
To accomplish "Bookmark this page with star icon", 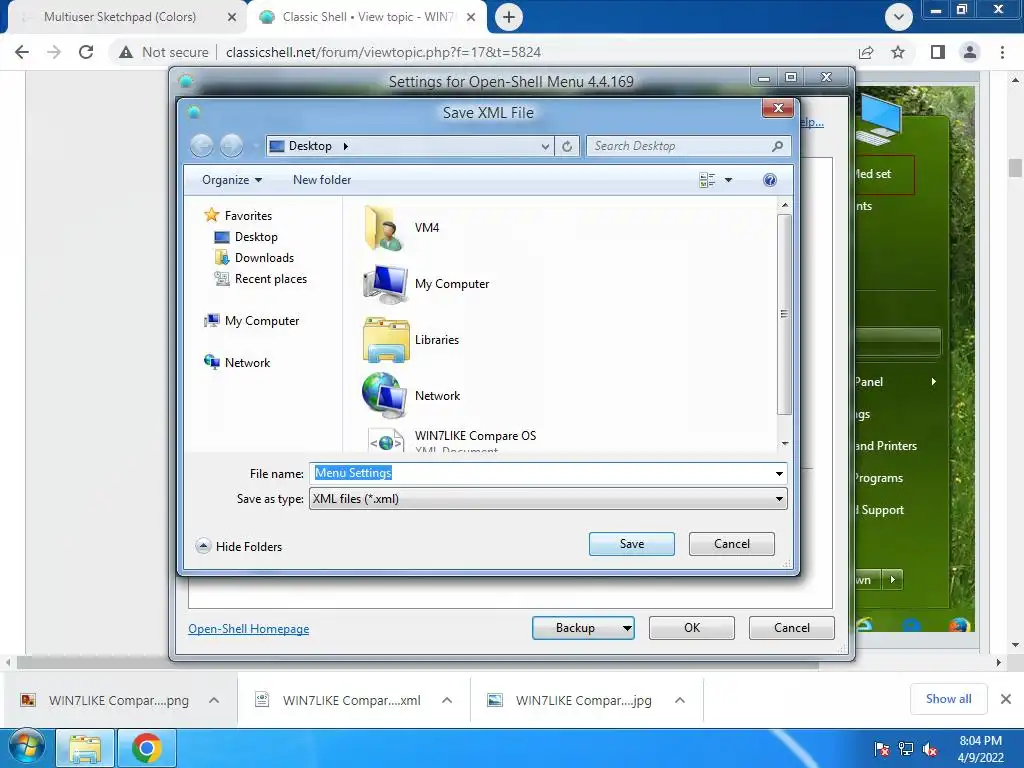I will click(898, 52).
